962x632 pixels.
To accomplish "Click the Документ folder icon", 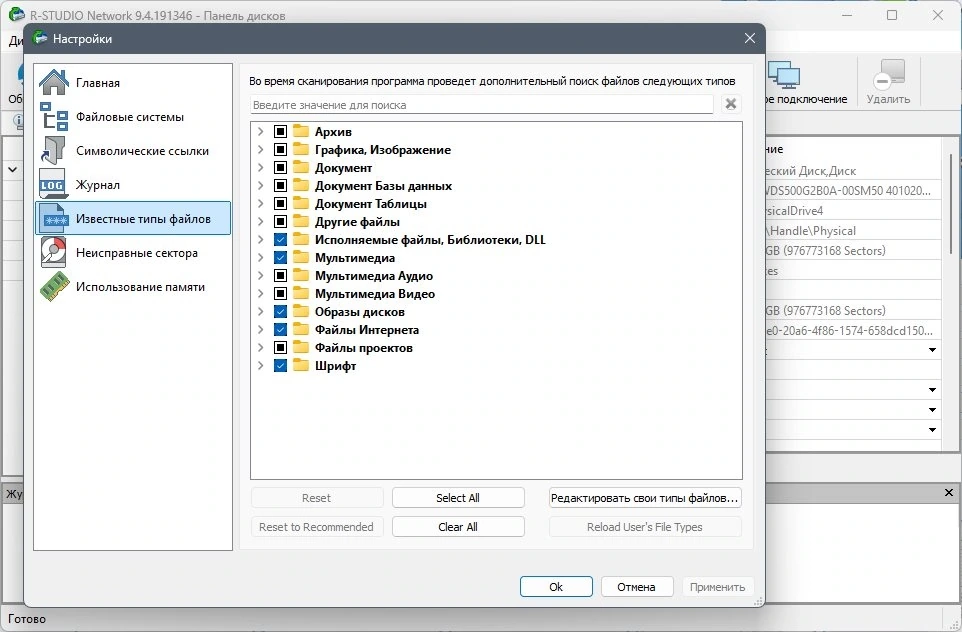I will point(301,168).
